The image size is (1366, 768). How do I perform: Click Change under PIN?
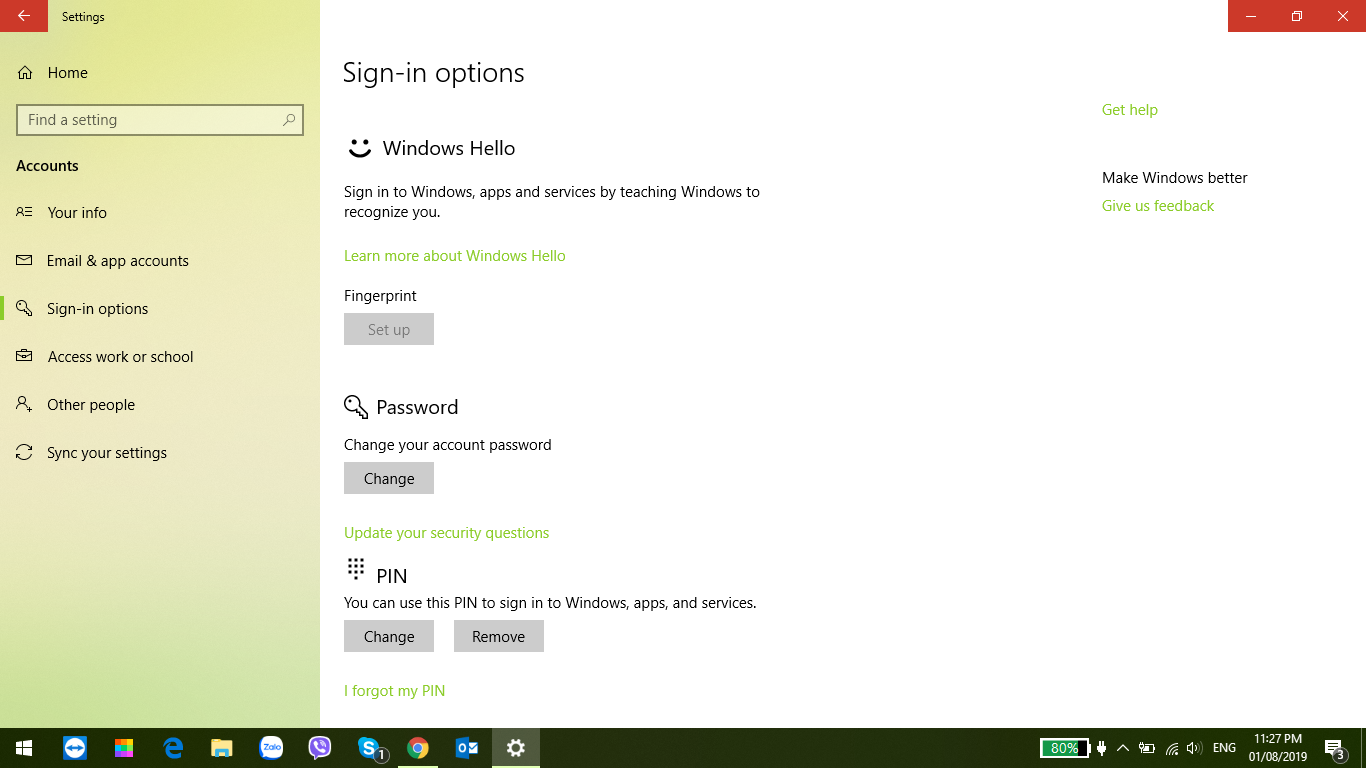[x=389, y=636]
